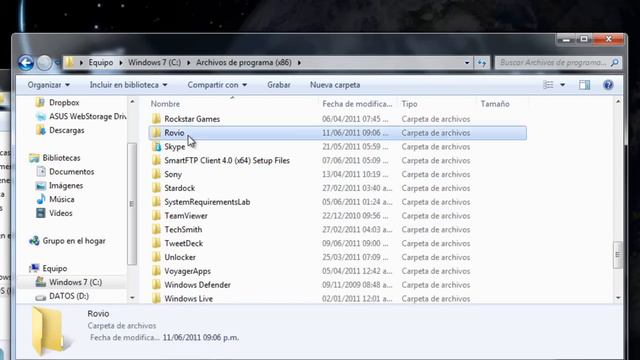Image resolution: width=640 pixels, height=360 pixels.
Task: Select Documentos in the navigation pane
Action: pyautogui.click(x=72, y=172)
